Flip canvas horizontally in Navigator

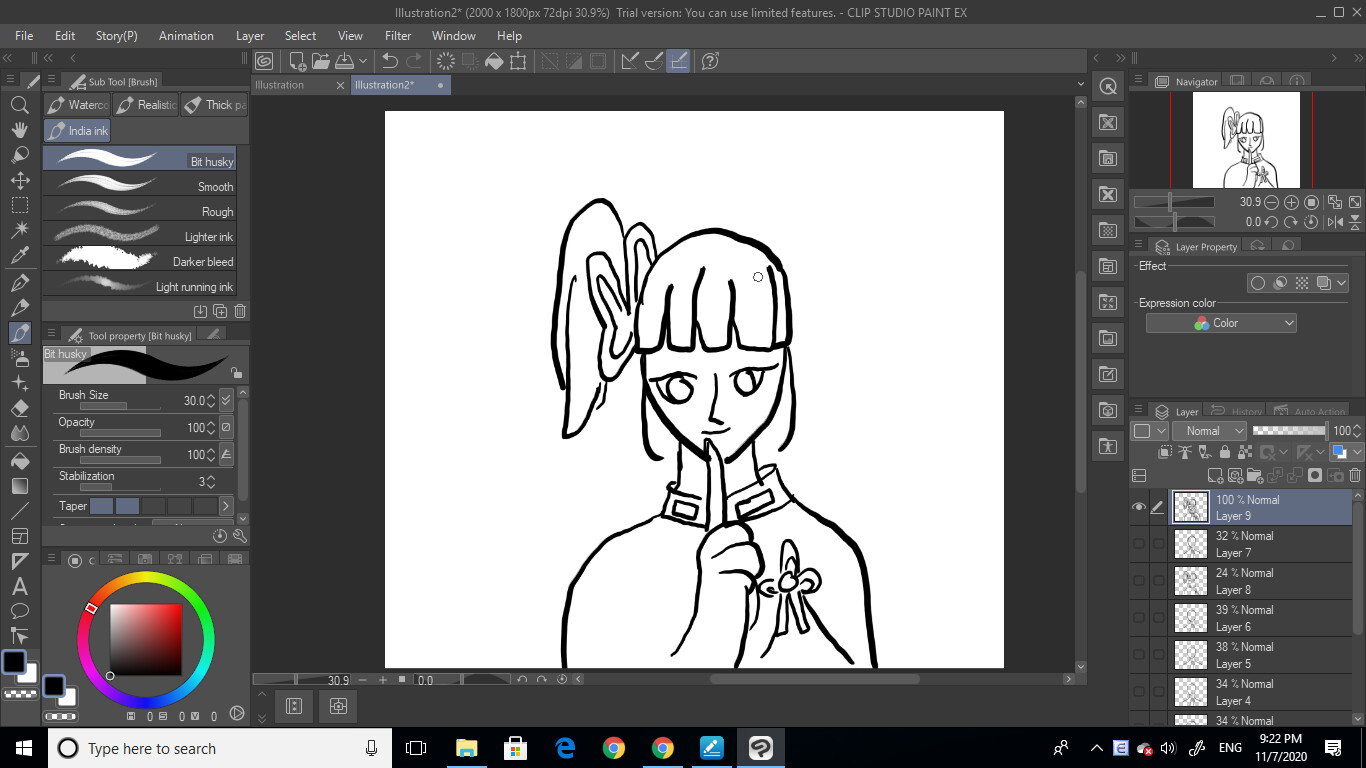(1333, 222)
